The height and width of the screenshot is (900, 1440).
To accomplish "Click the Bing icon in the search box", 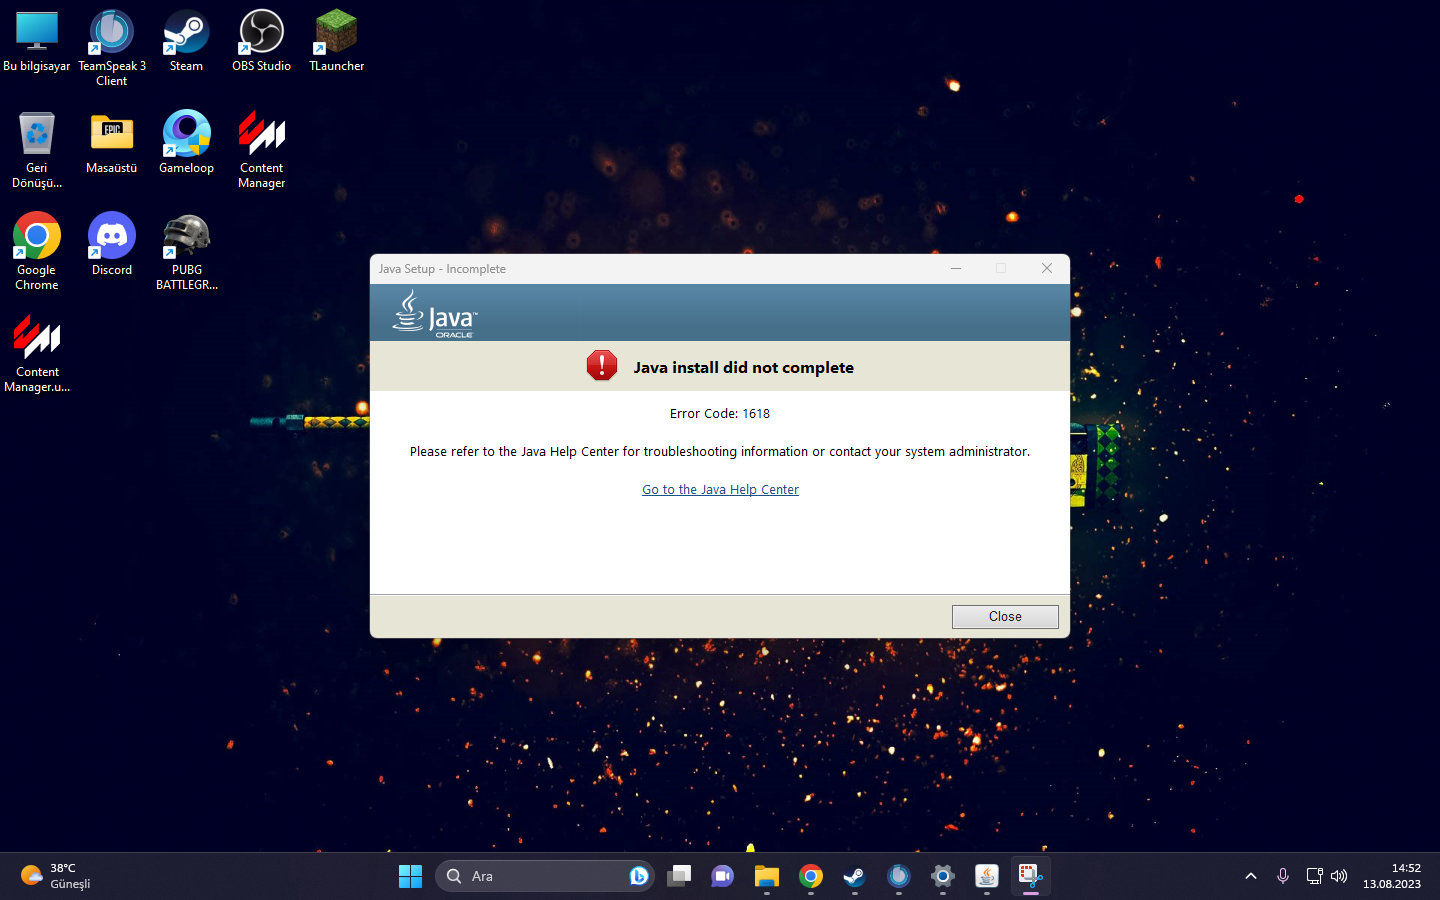I will tap(639, 876).
